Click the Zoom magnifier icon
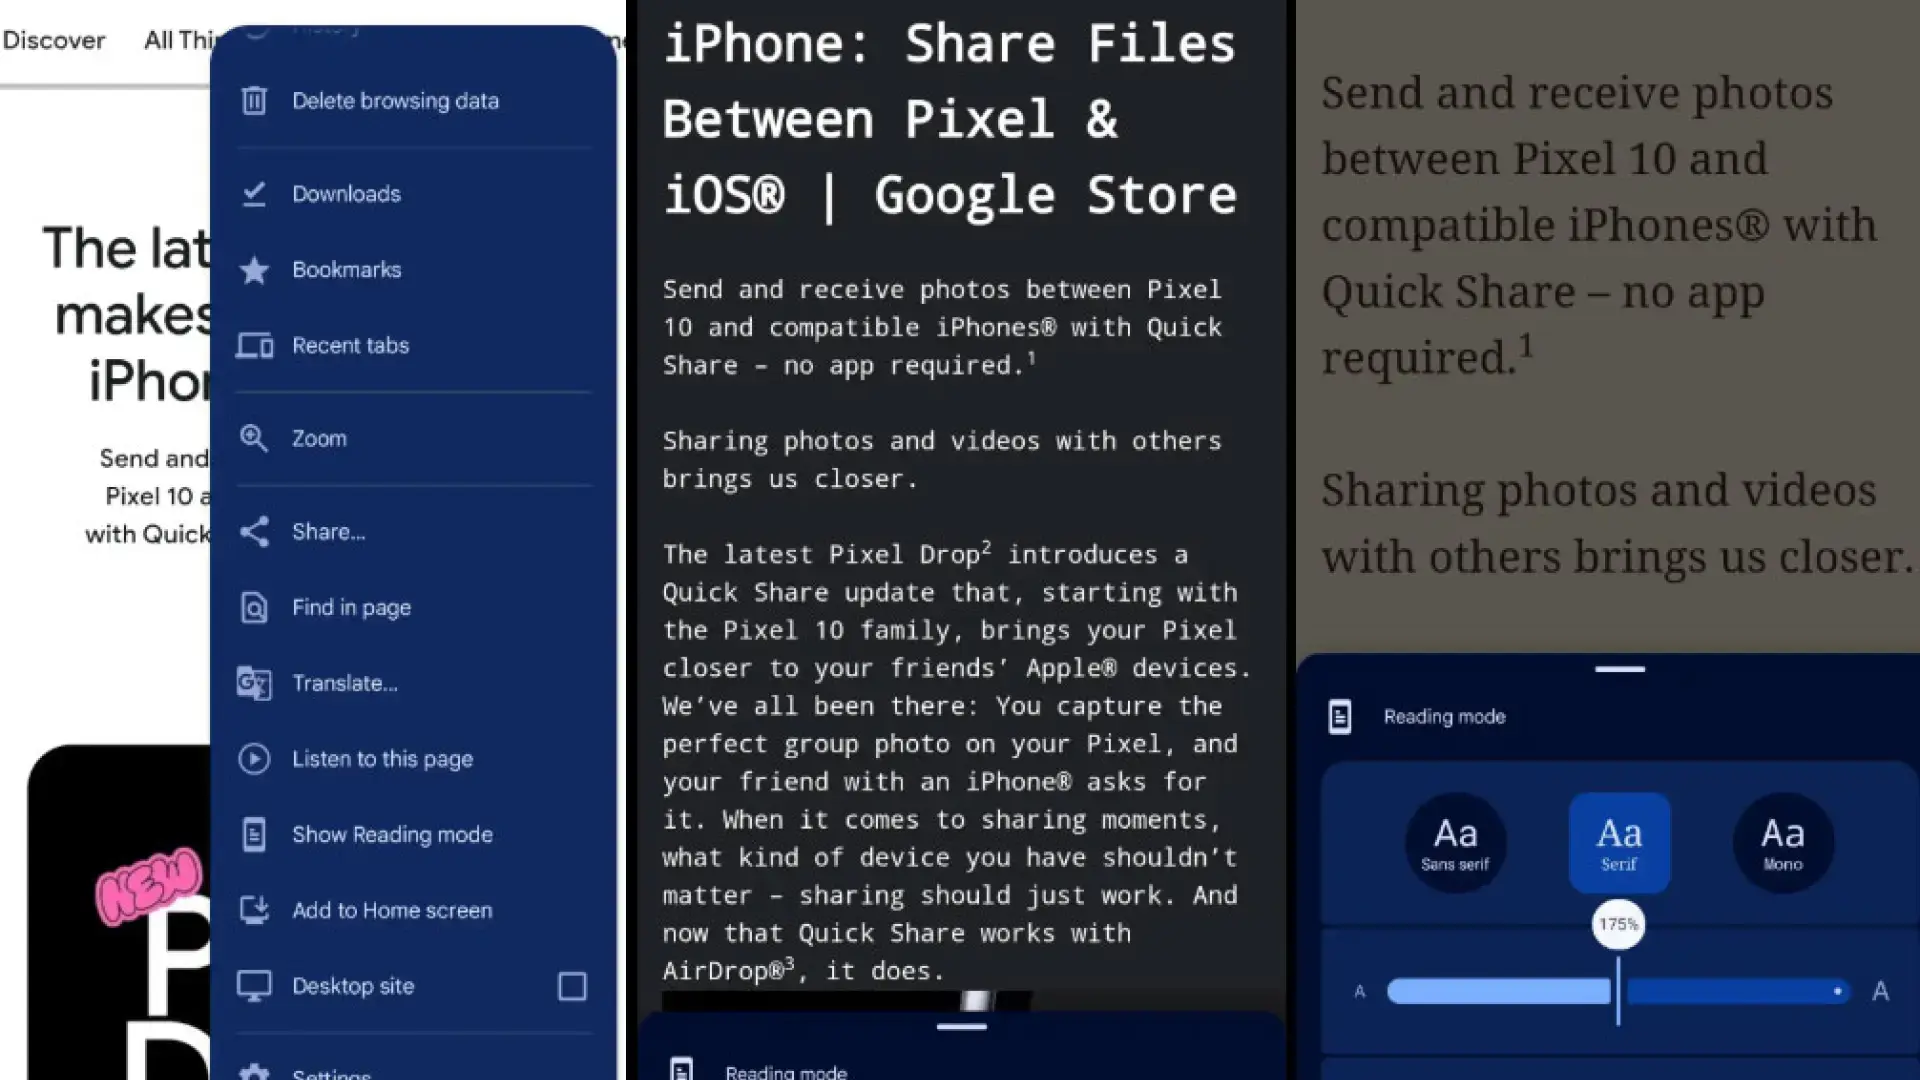The height and width of the screenshot is (1080, 1920). pos(254,438)
